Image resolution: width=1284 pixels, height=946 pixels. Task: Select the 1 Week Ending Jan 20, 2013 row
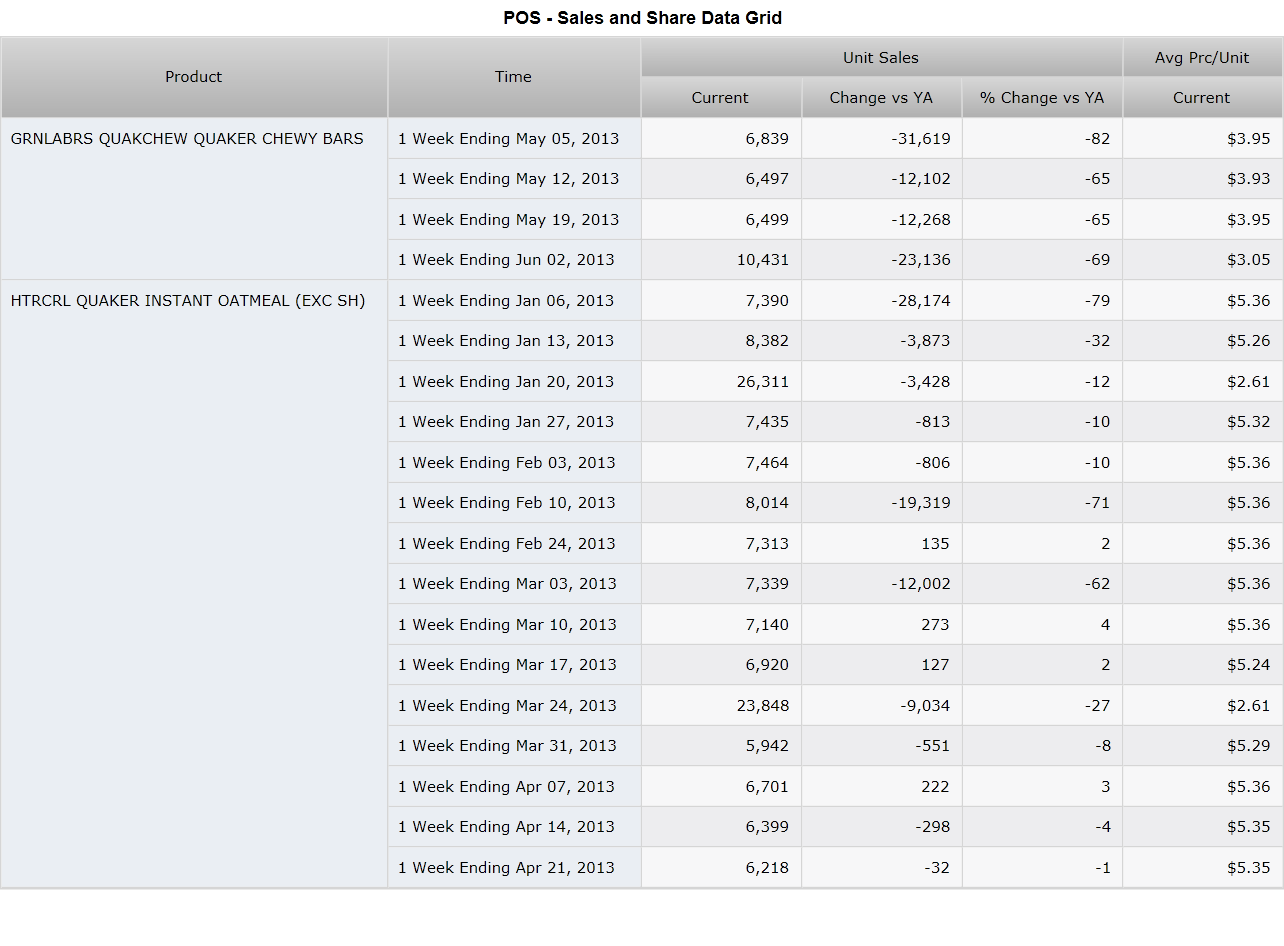pyautogui.click(x=514, y=382)
